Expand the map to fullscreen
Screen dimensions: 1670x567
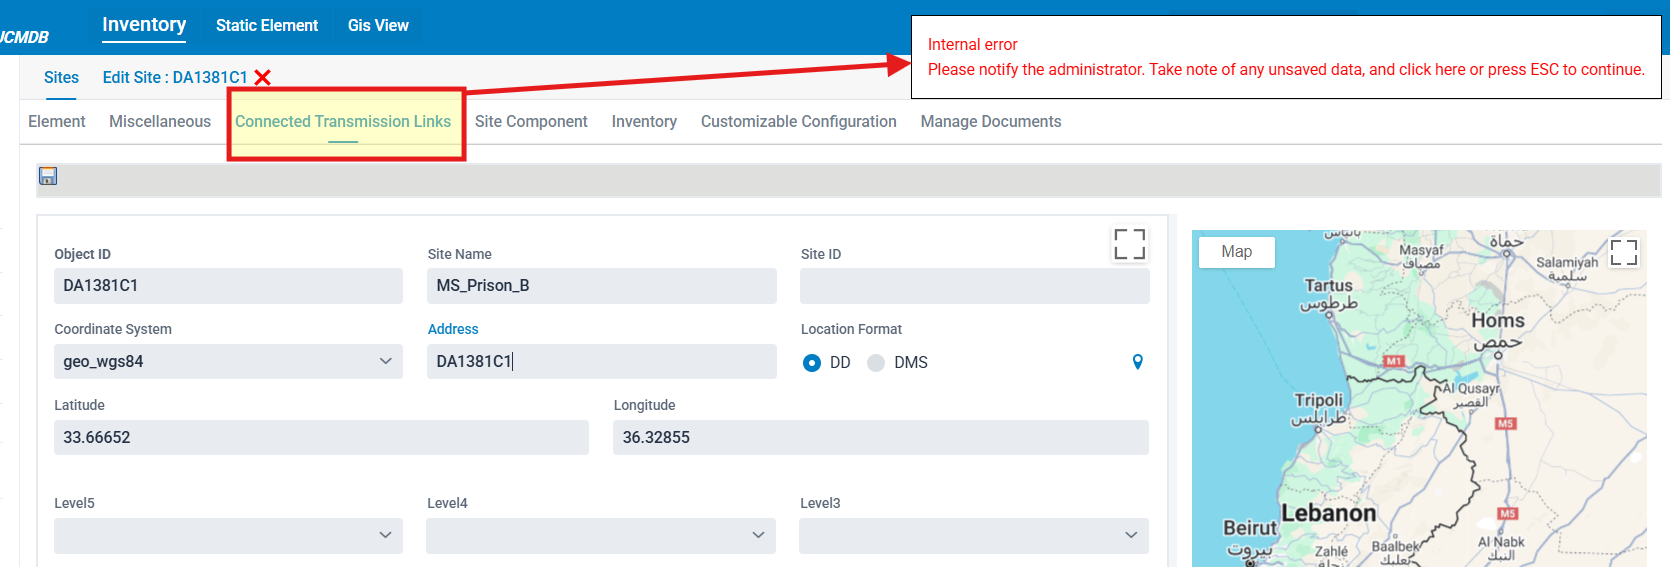pyautogui.click(x=1623, y=252)
